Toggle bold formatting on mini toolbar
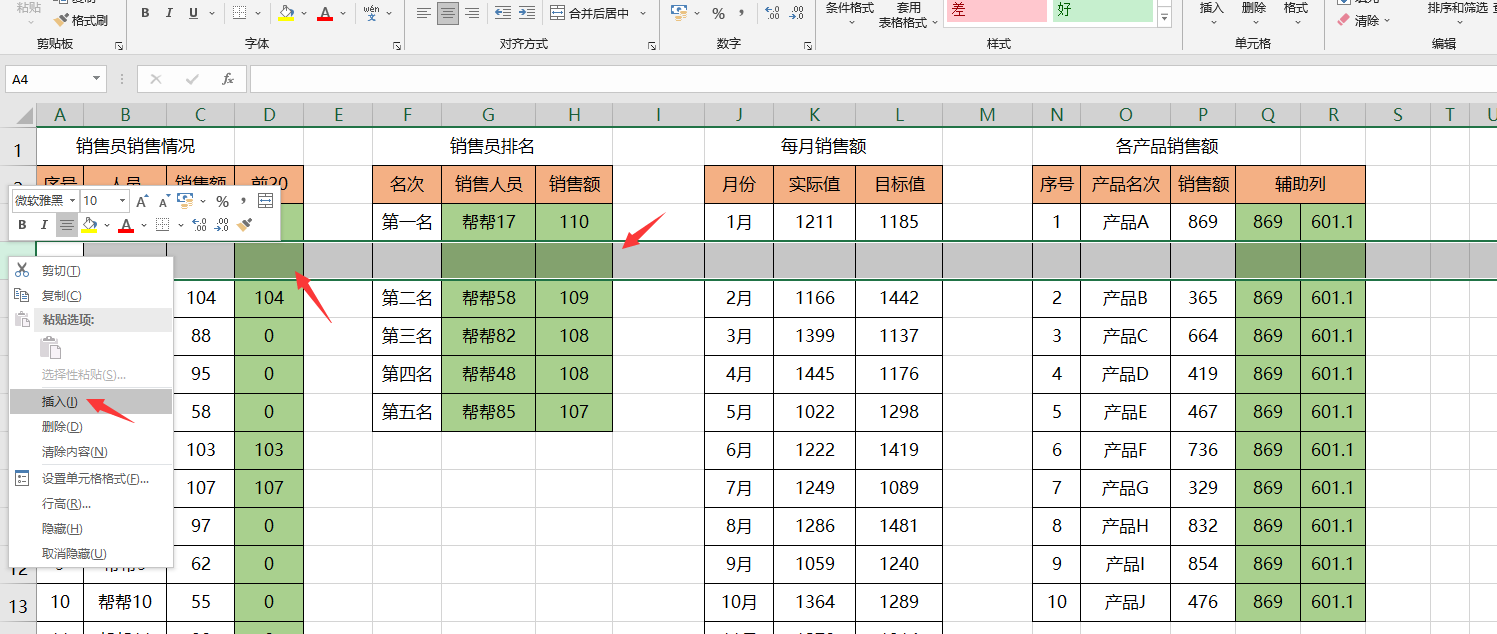The width and height of the screenshot is (1497, 634). (x=21, y=225)
